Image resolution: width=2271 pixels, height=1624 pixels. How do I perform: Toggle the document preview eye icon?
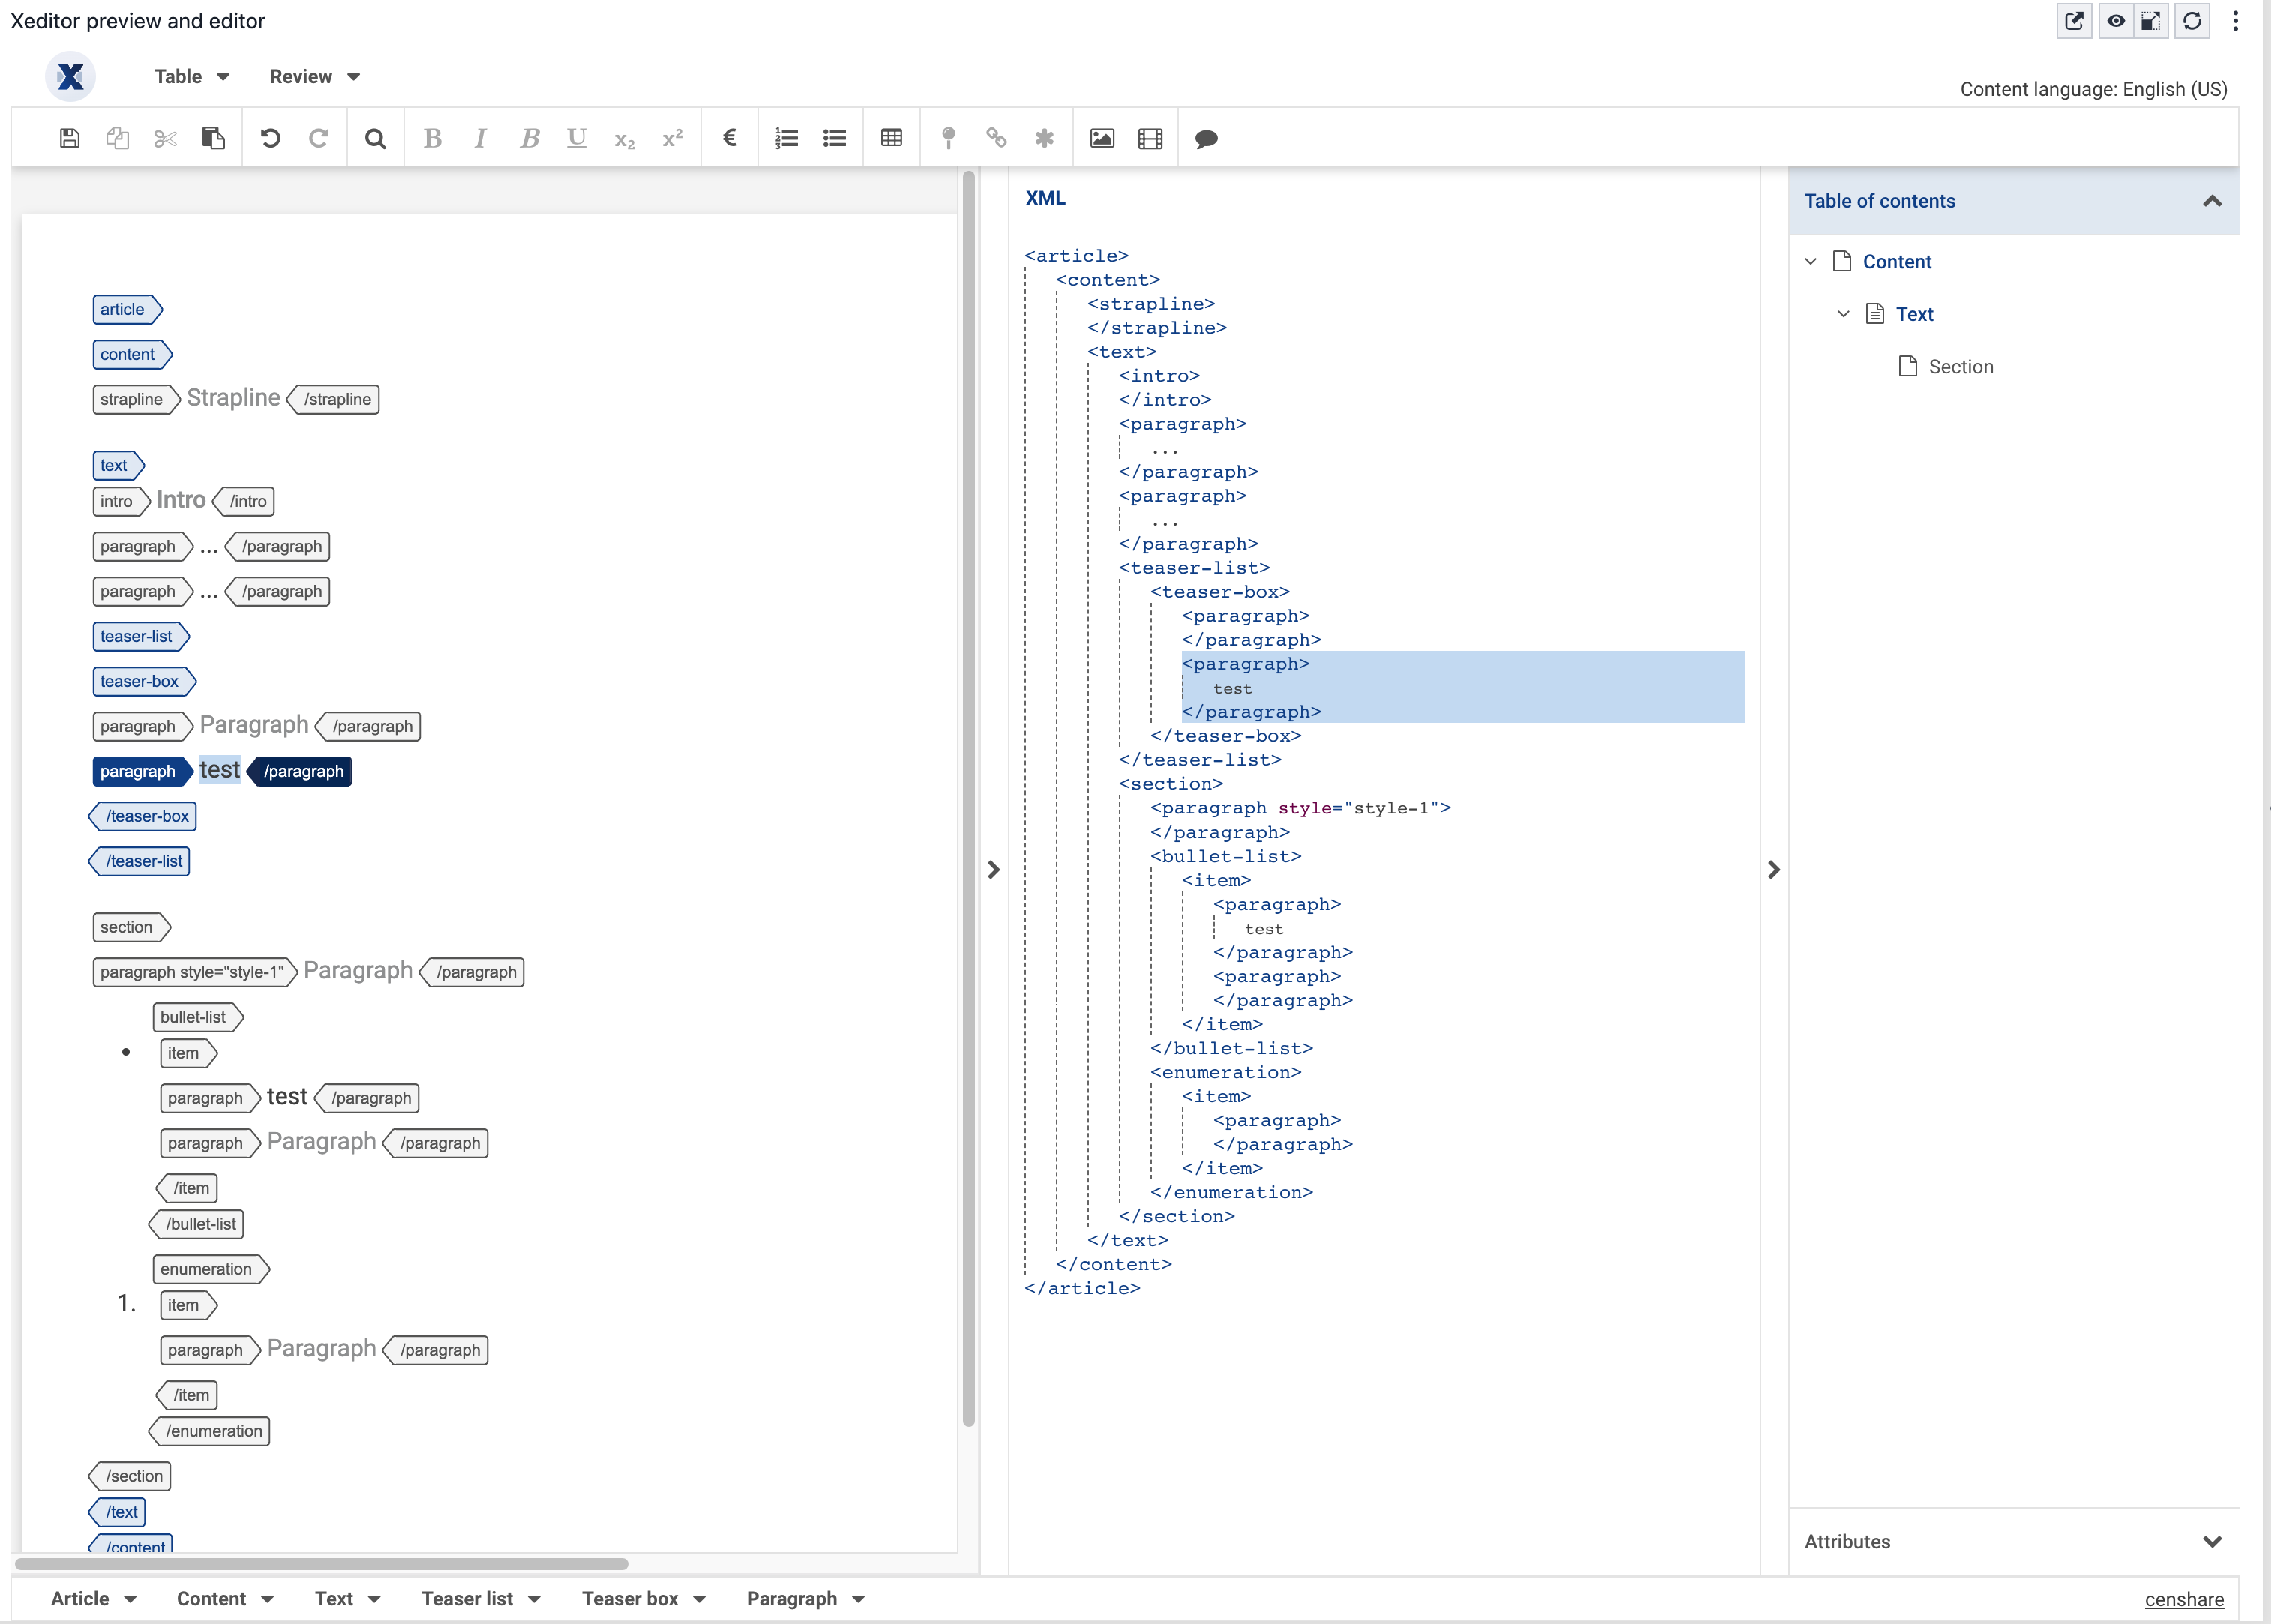coord(2115,21)
